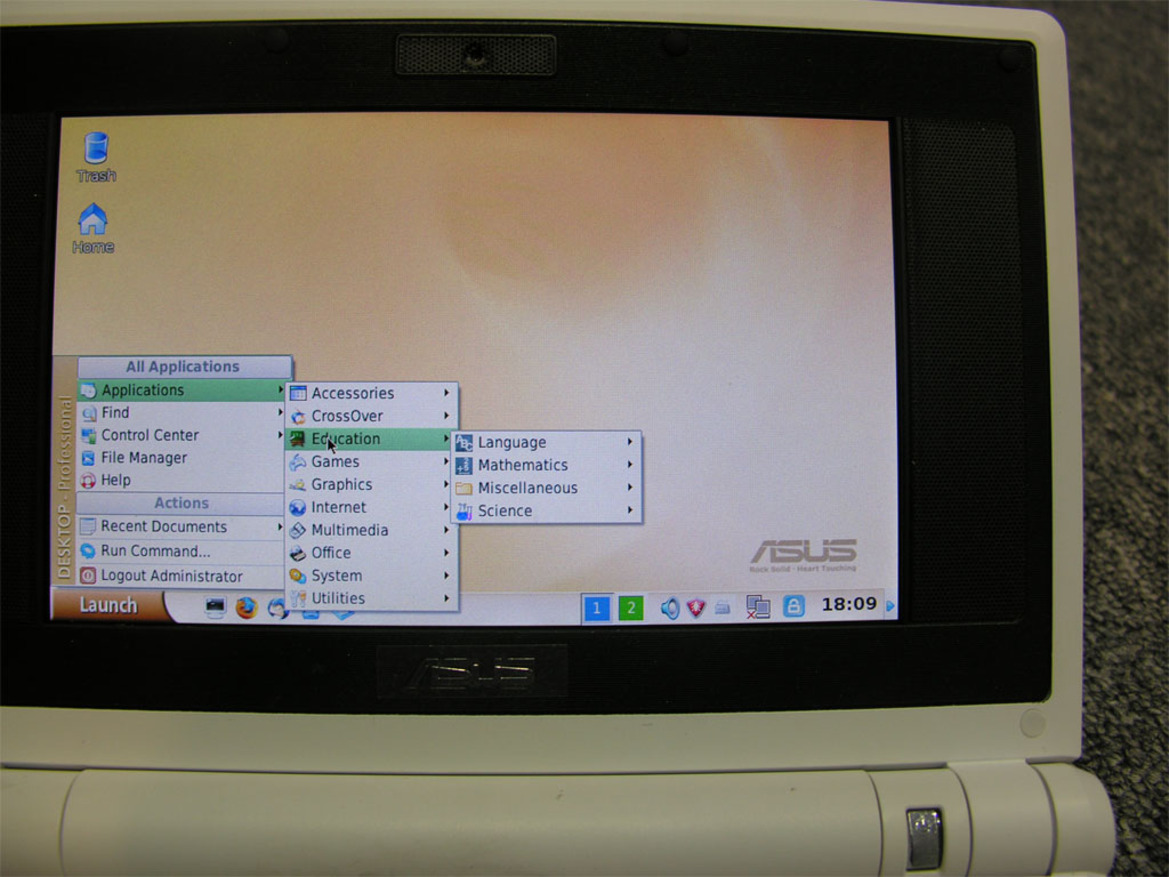Screen dimensions: 1169x877
Task: Click the Utilities tools icon
Action: click(x=298, y=599)
